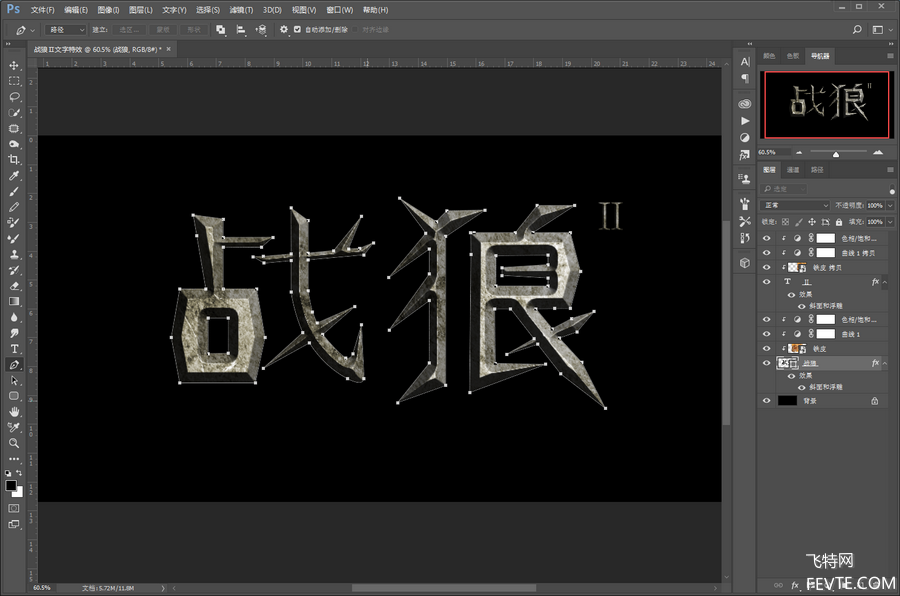Open the 3D cube panel icon

coord(745,263)
